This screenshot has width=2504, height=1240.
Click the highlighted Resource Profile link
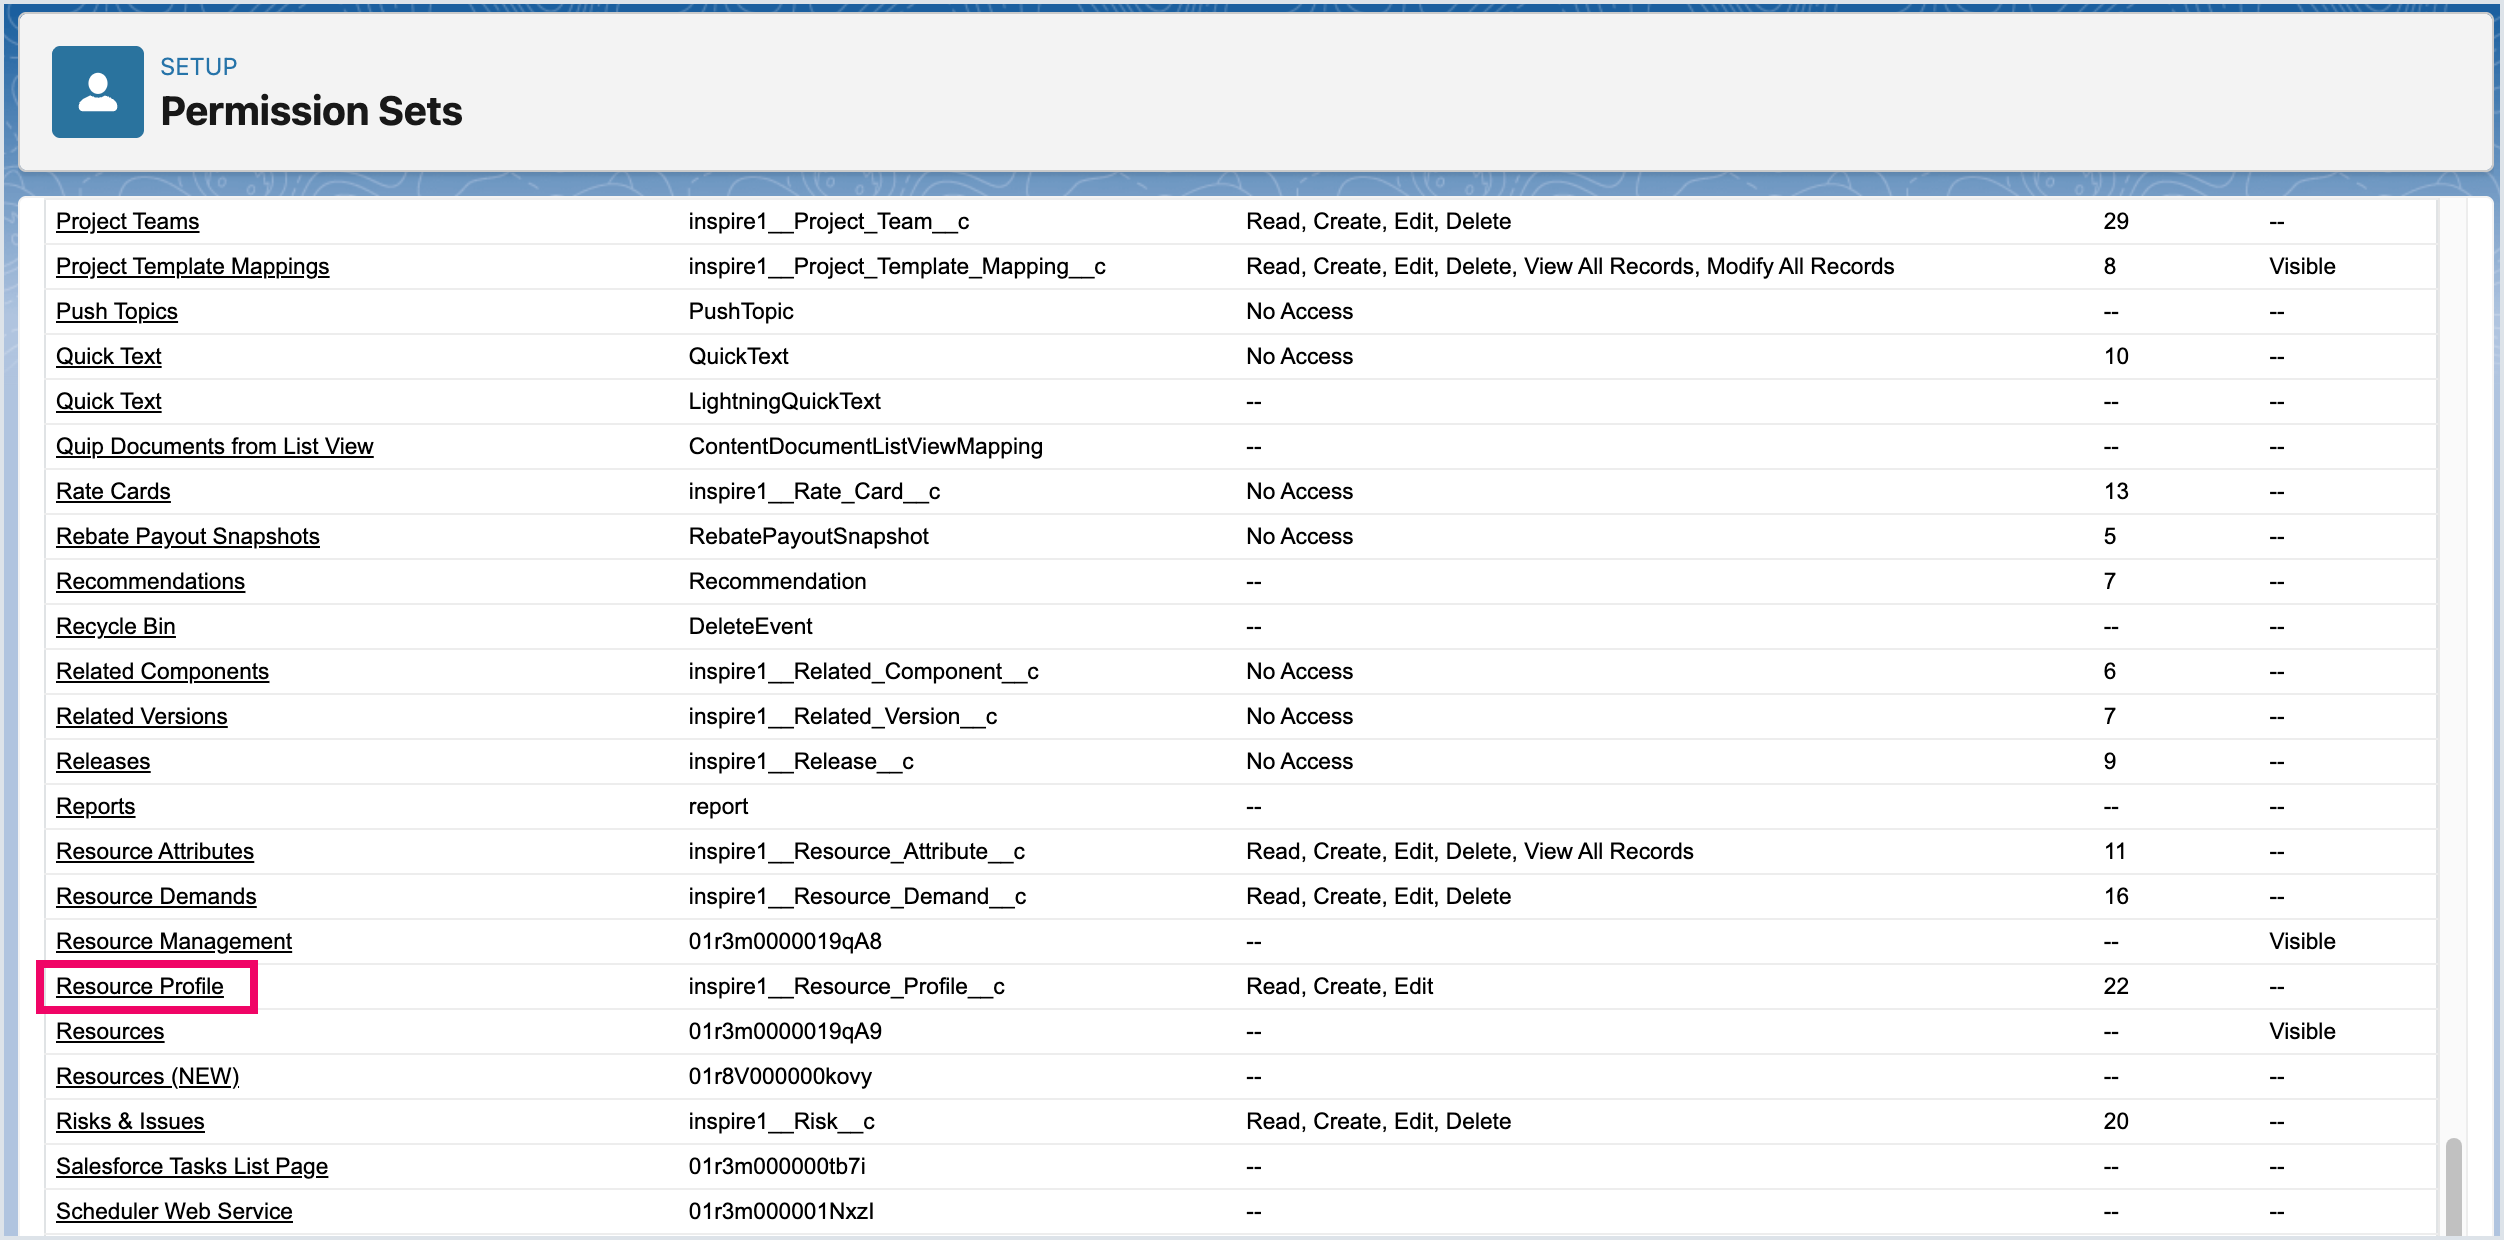tap(140, 986)
